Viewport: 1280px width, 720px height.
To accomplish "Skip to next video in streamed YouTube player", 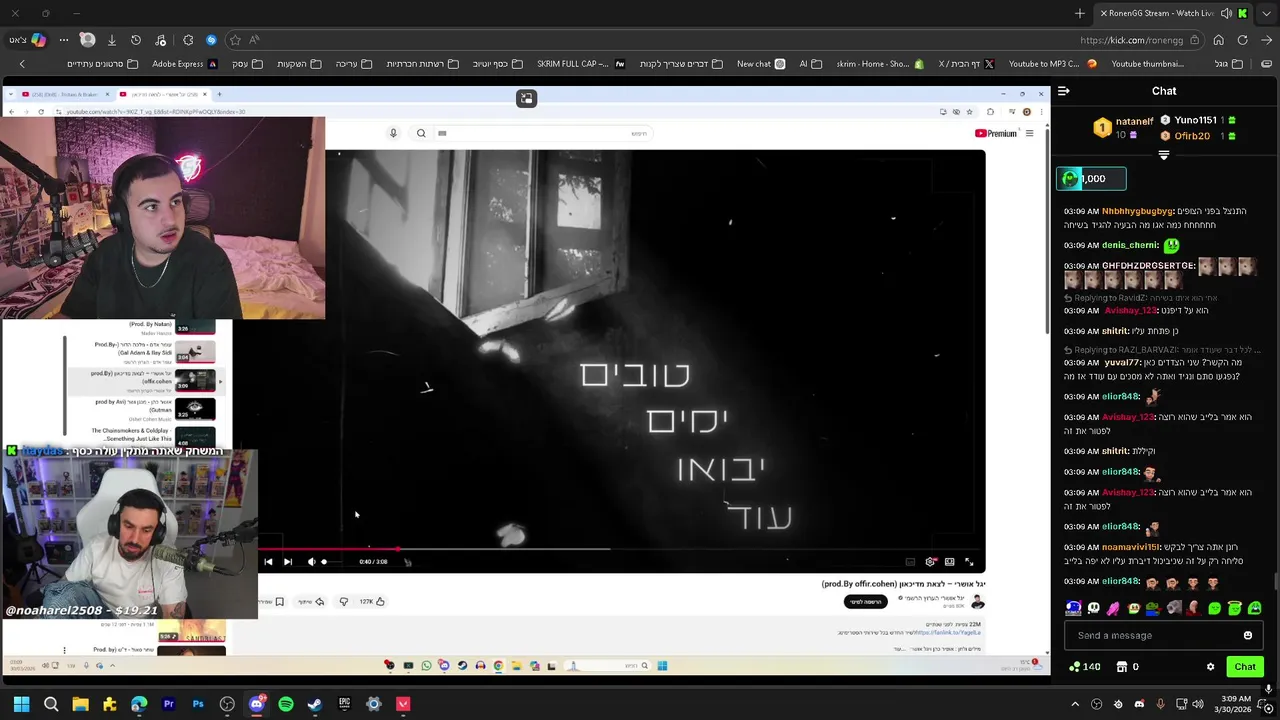I will (287, 562).
